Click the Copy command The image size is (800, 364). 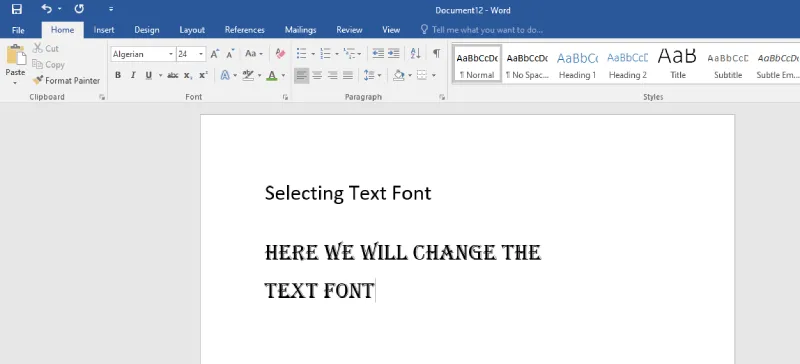pyautogui.click(x=48, y=65)
